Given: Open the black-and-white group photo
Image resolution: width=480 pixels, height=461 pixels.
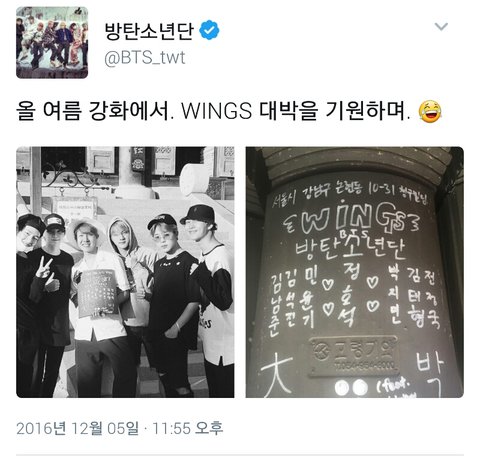Looking at the screenshot, I should (x=125, y=272).
